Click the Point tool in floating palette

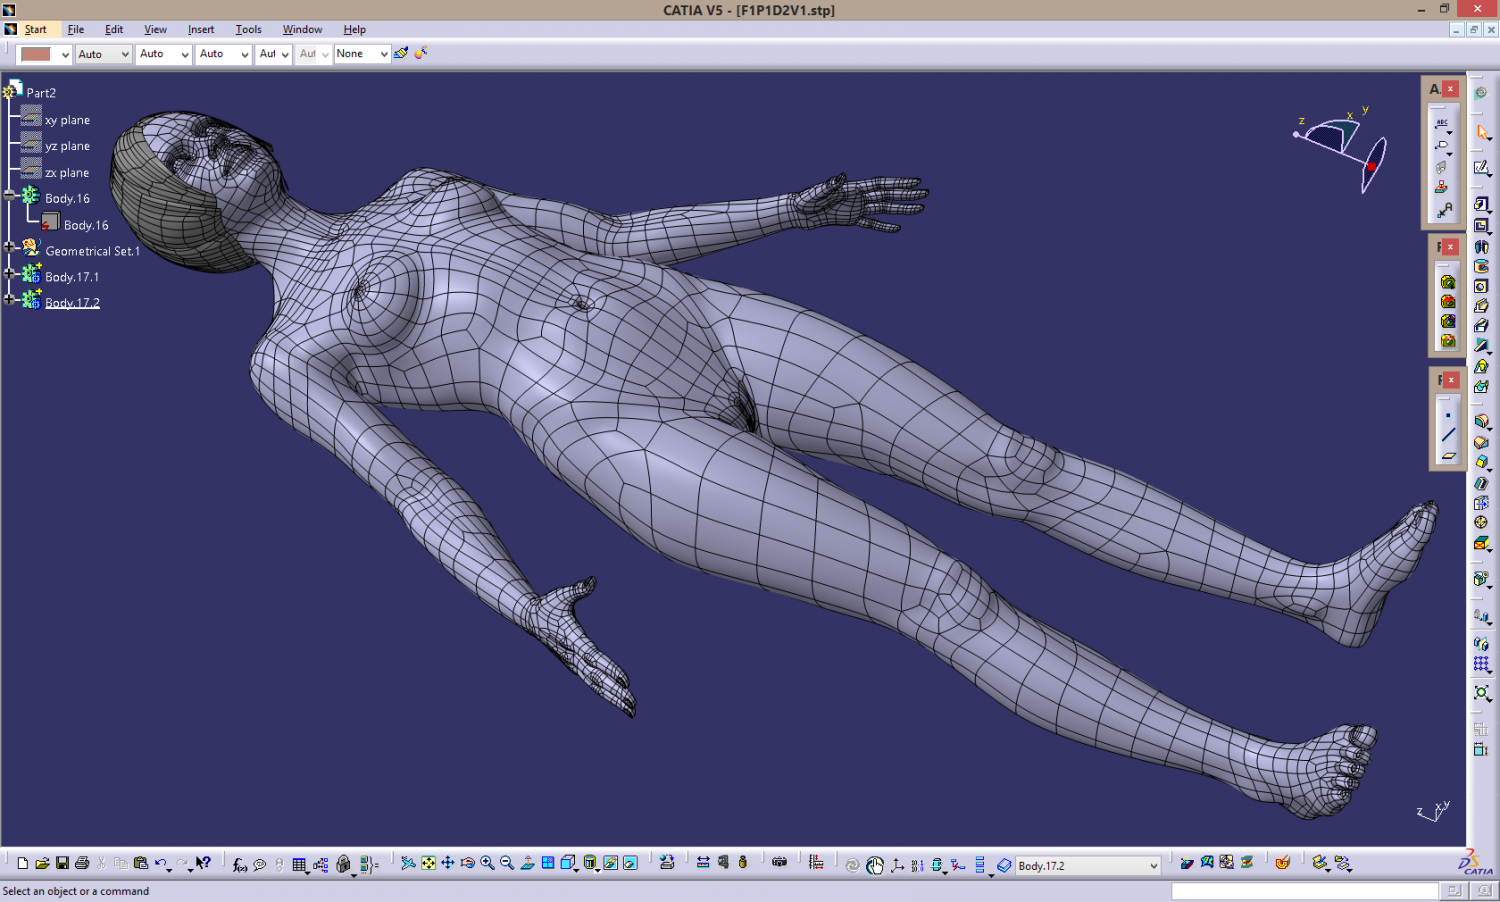click(1447, 414)
